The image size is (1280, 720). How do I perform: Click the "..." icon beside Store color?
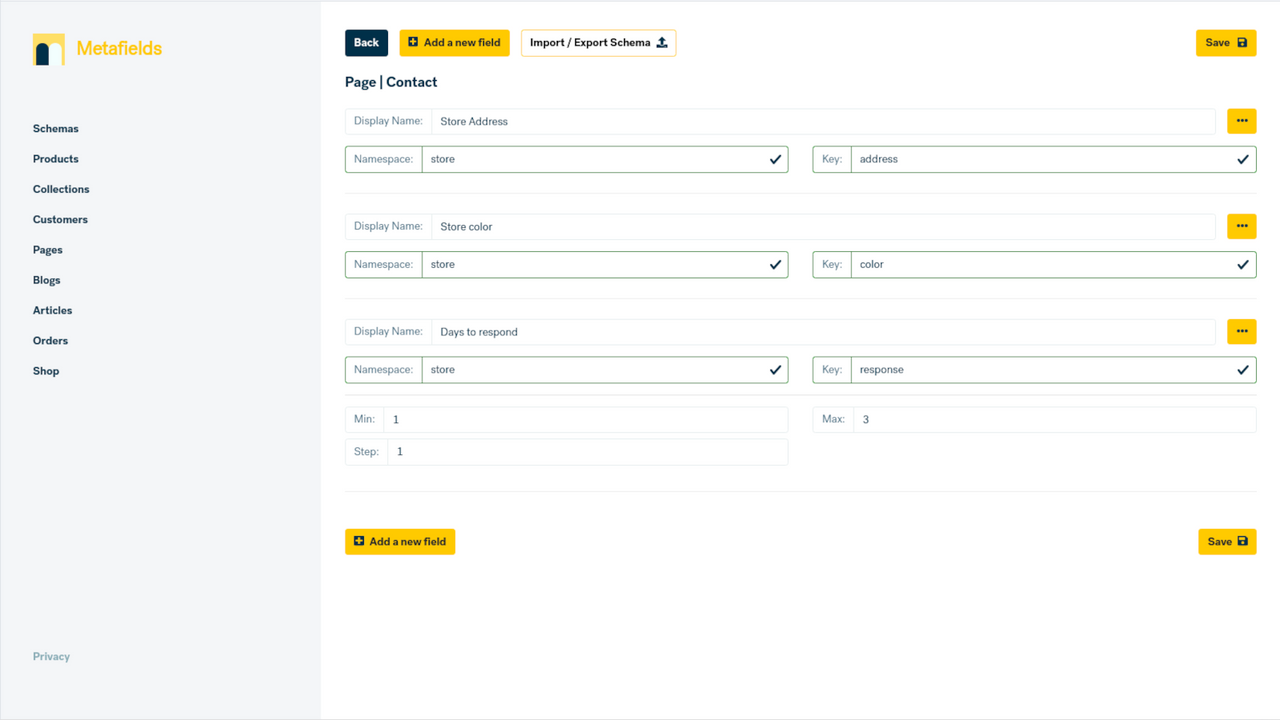(x=1241, y=226)
